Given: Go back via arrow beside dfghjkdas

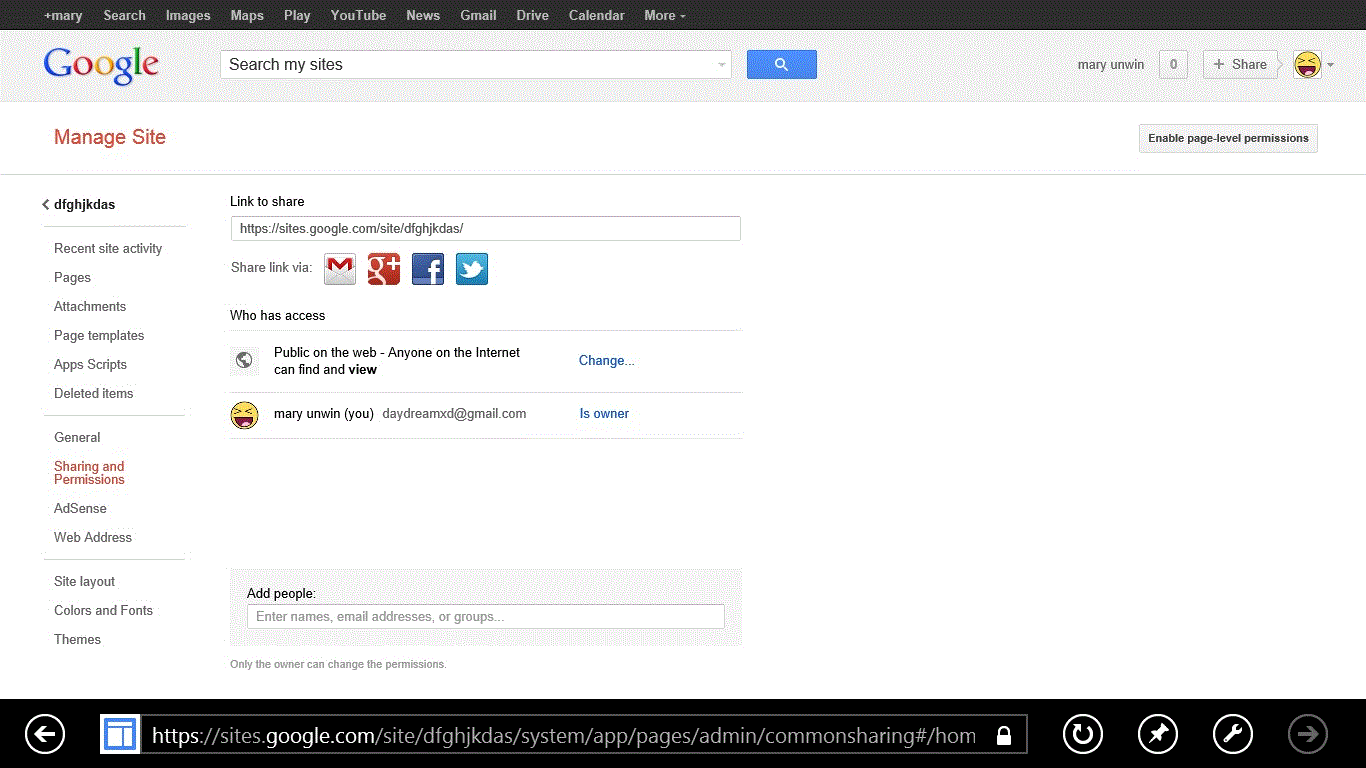Looking at the screenshot, I should point(46,204).
